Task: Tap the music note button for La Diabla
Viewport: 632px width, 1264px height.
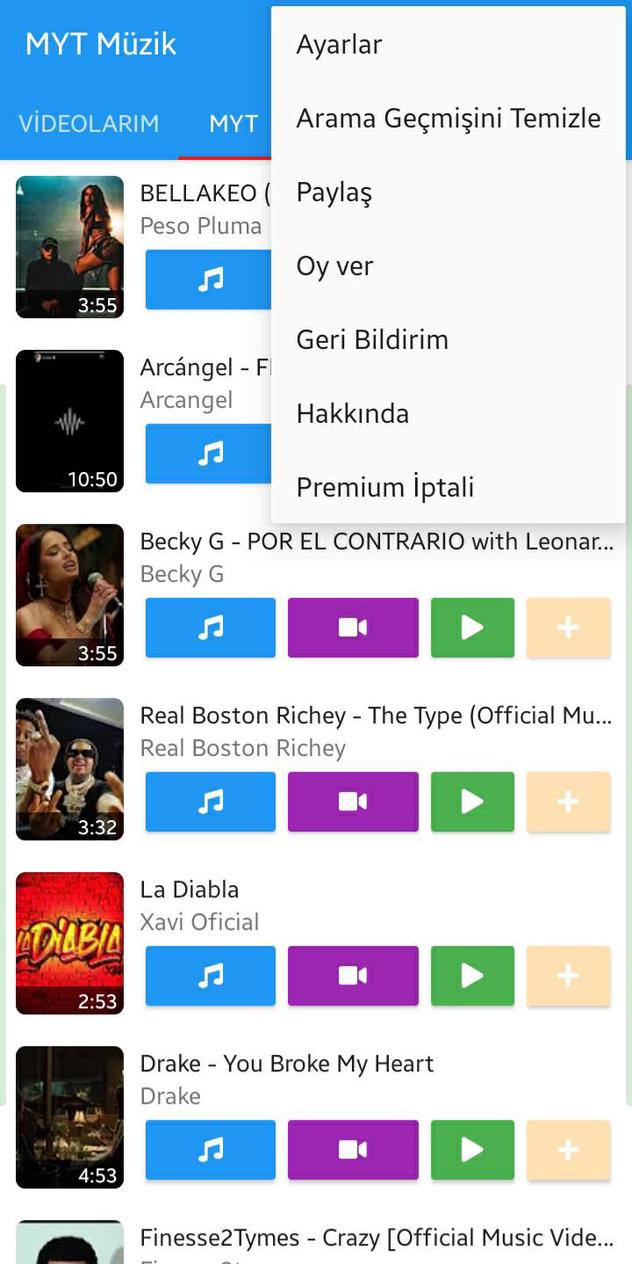Action: point(209,975)
